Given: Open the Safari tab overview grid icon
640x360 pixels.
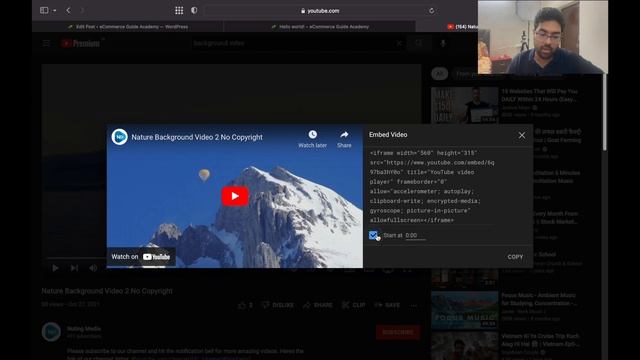Looking at the screenshot, I should click(179, 11).
